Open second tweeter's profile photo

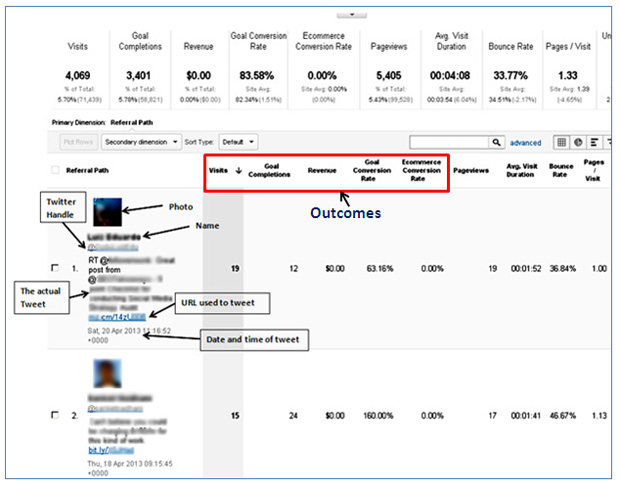[x=107, y=374]
